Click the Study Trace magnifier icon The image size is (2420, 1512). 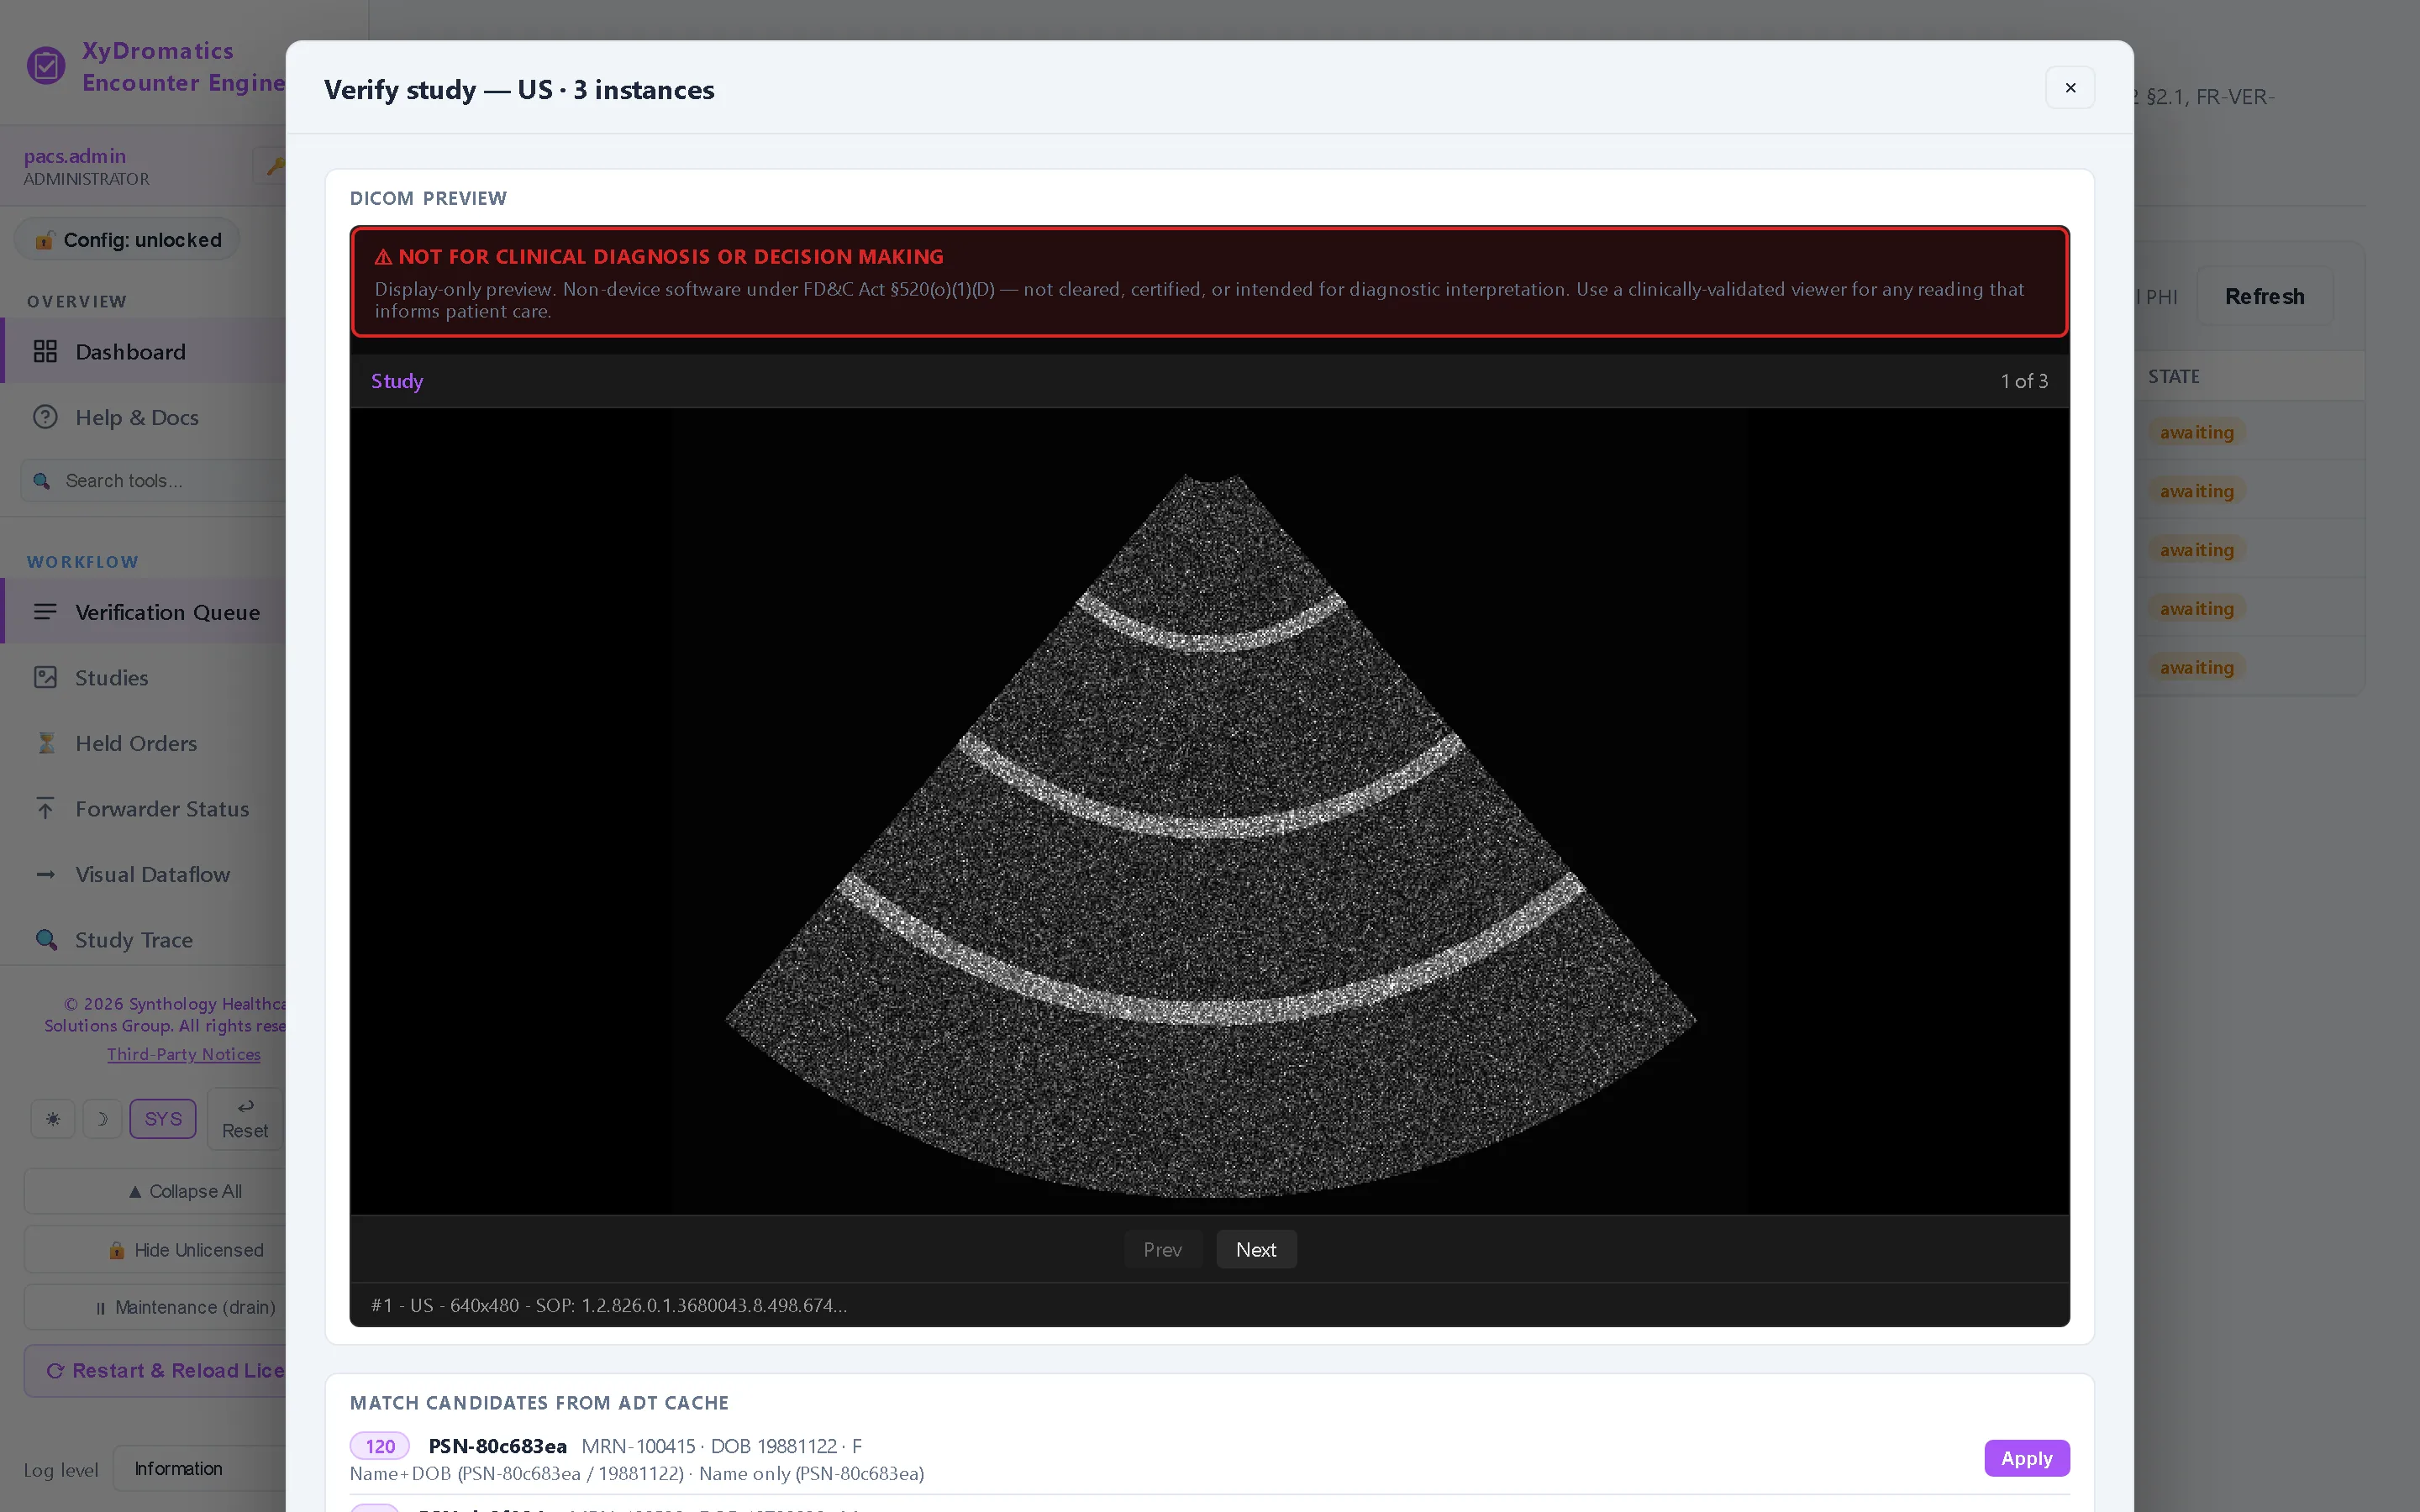pos(46,939)
